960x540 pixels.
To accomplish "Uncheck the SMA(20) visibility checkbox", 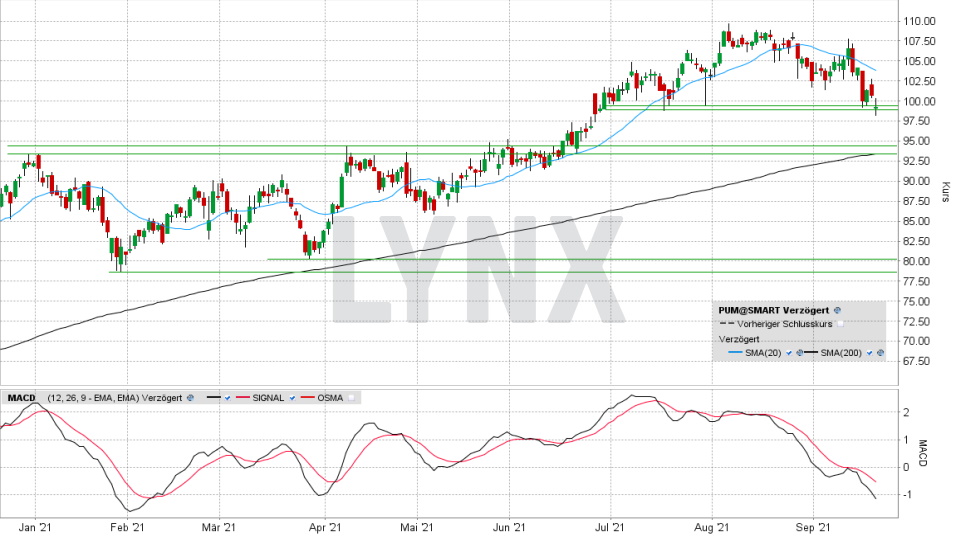I will coord(789,353).
